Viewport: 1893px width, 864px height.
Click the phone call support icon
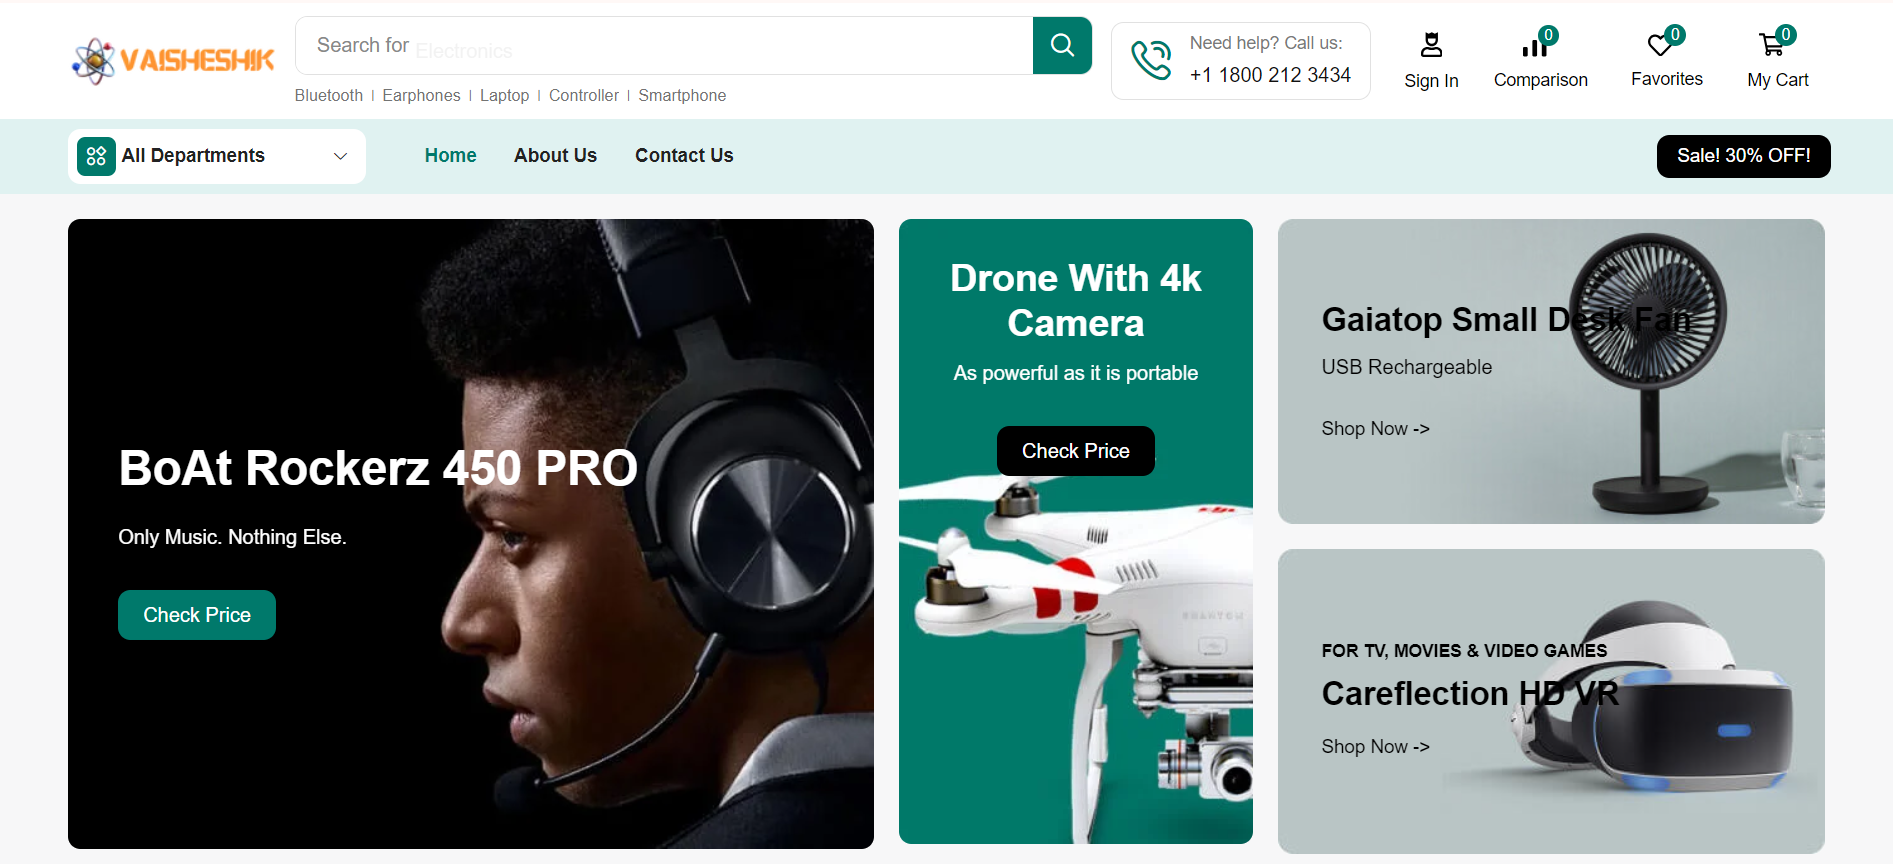tap(1151, 60)
